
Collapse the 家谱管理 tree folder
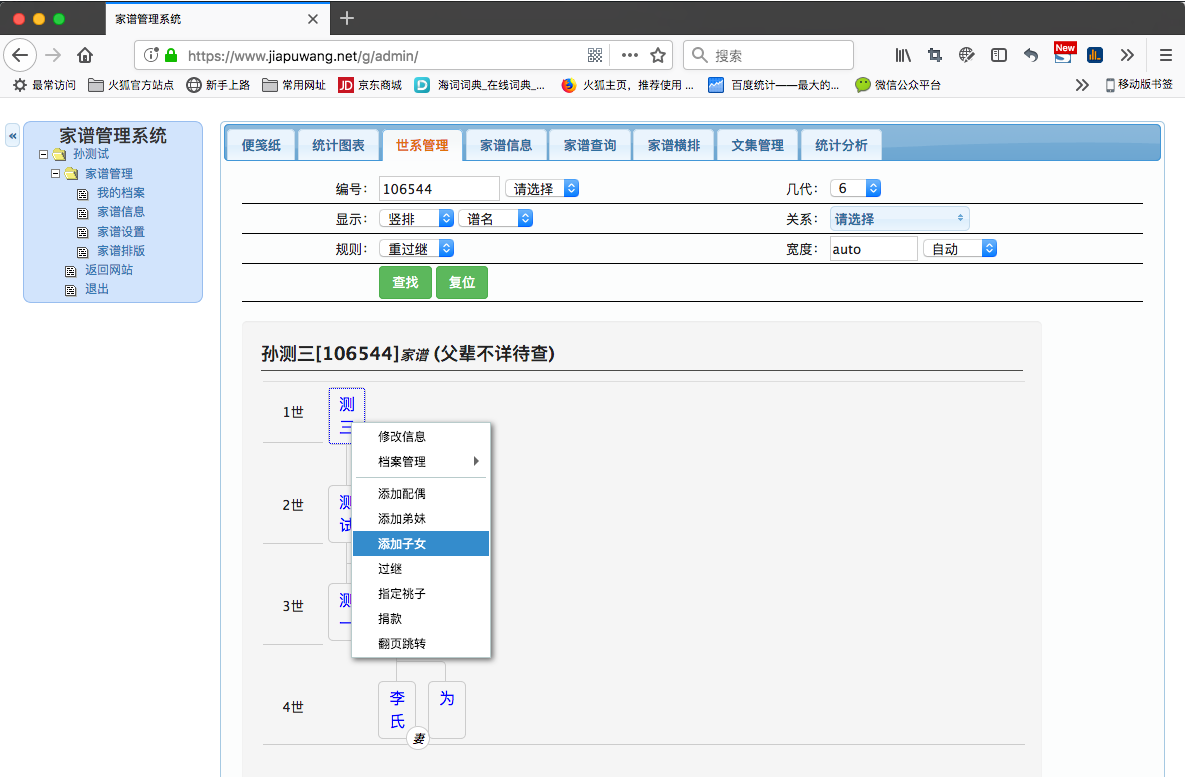tap(55, 173)
